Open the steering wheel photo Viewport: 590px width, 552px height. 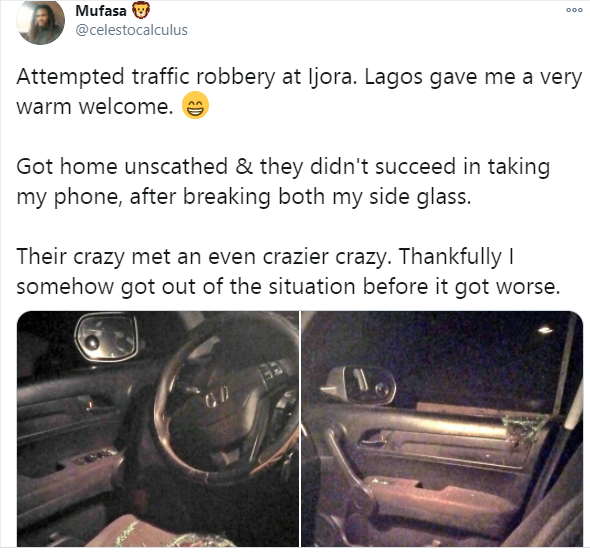pos(158,429)
